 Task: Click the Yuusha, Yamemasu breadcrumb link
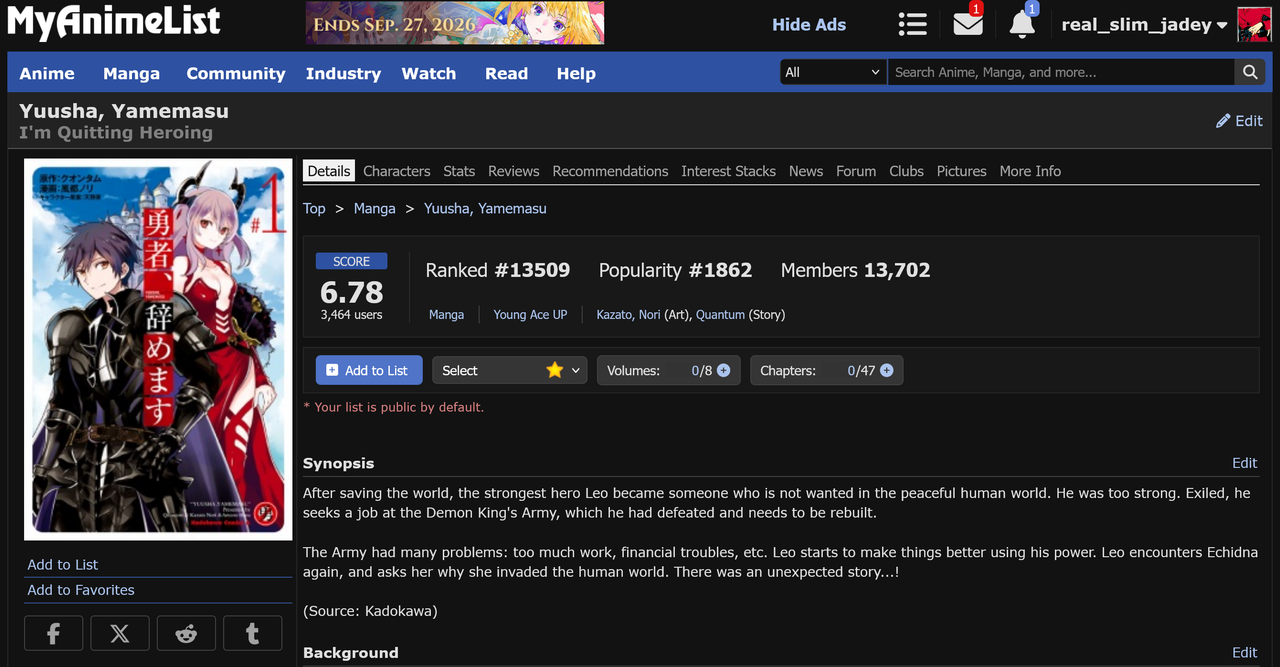click(x=485, y=208)
